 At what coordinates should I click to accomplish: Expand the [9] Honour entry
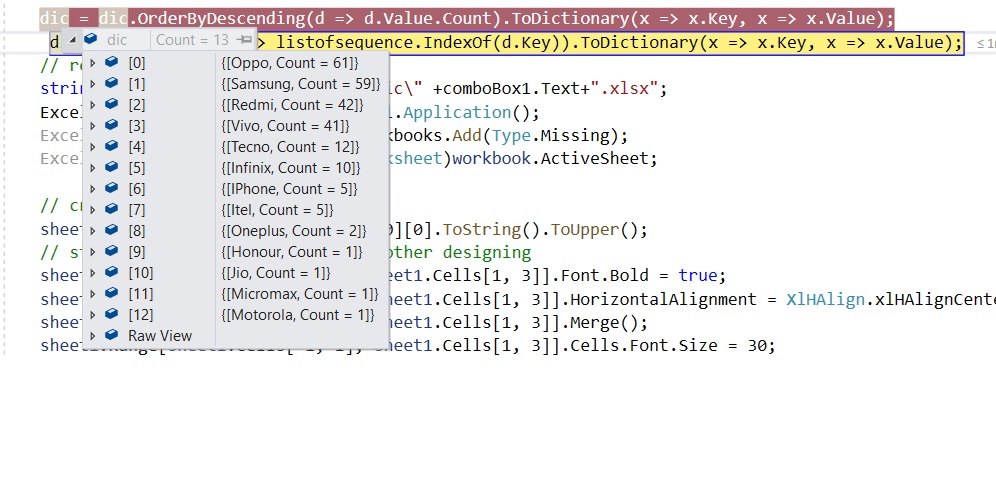pyautogui.click(x=93, y=251)
